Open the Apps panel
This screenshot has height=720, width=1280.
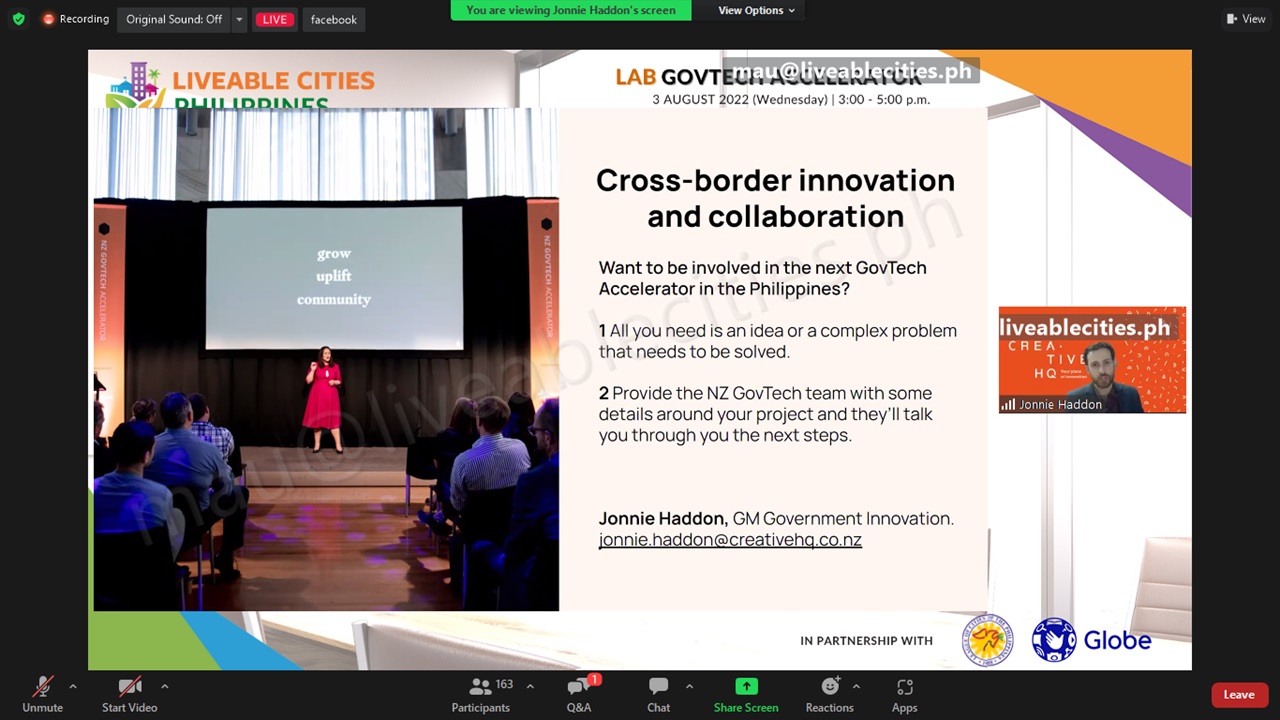905,695
